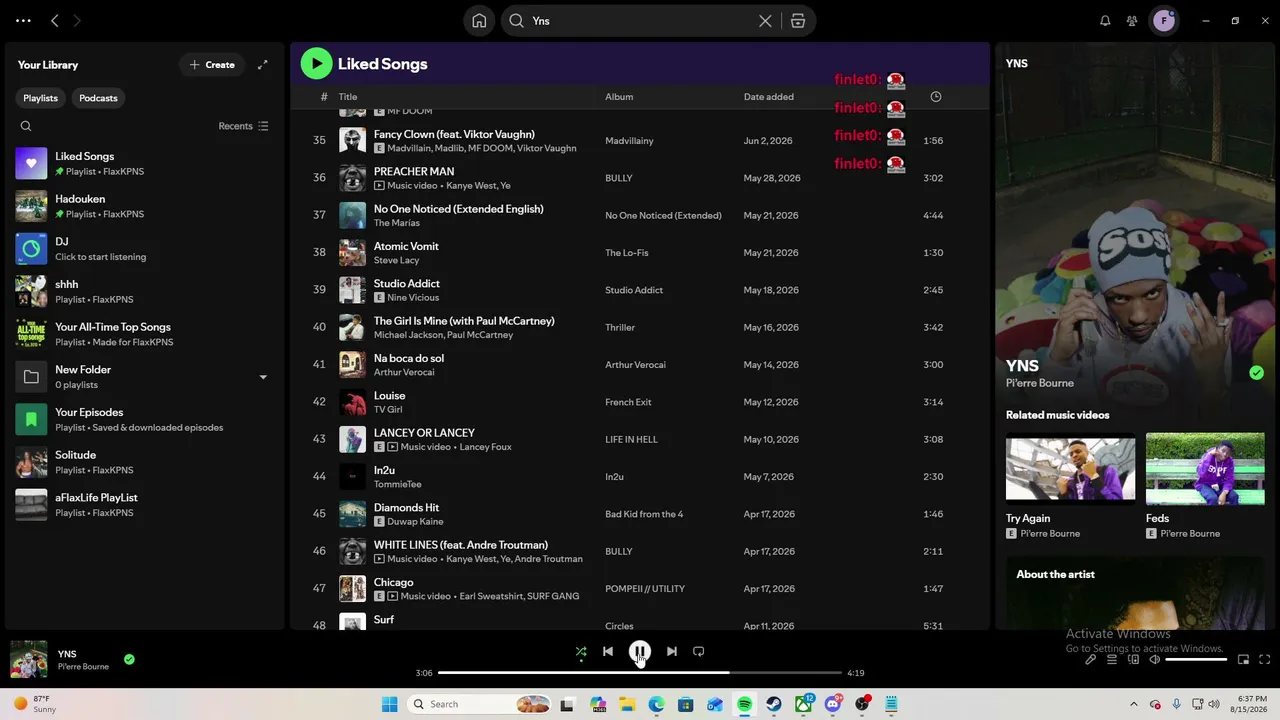Screen dimensions: 1280x720
Task: Sort songs by the duration clock header
Action: [936, 97]
